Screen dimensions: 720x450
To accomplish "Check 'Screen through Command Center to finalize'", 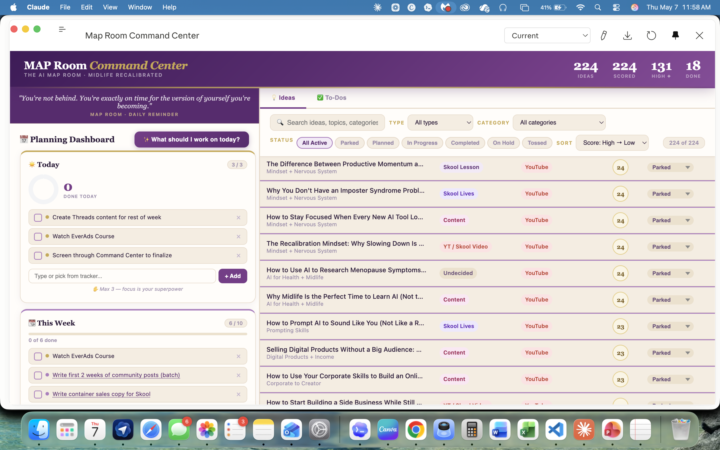I will coord(38,255).
